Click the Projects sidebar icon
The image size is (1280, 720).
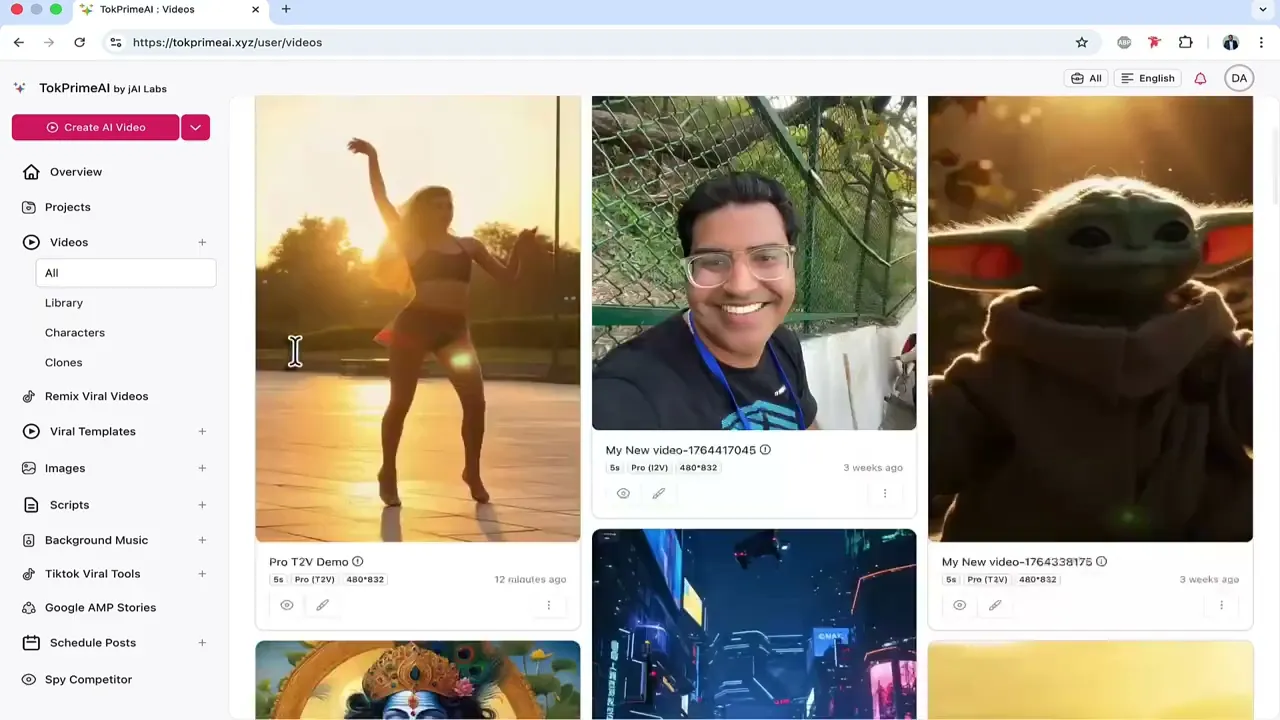[x=29, y=207]
